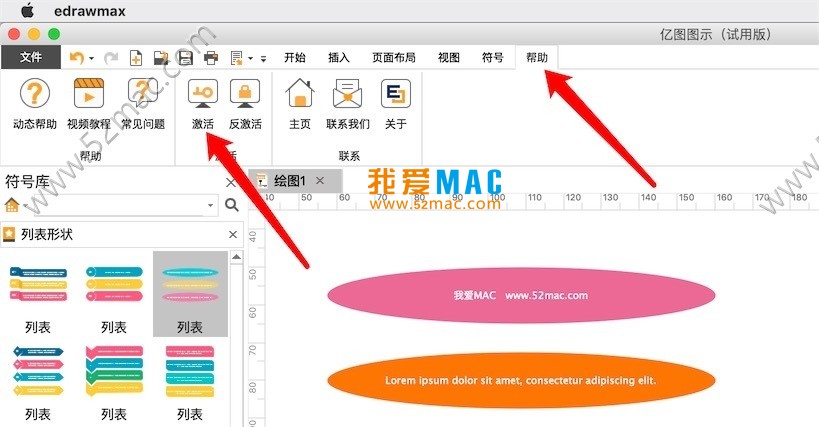Select the chevron stacked list thumbnail

tap(114, 371)
